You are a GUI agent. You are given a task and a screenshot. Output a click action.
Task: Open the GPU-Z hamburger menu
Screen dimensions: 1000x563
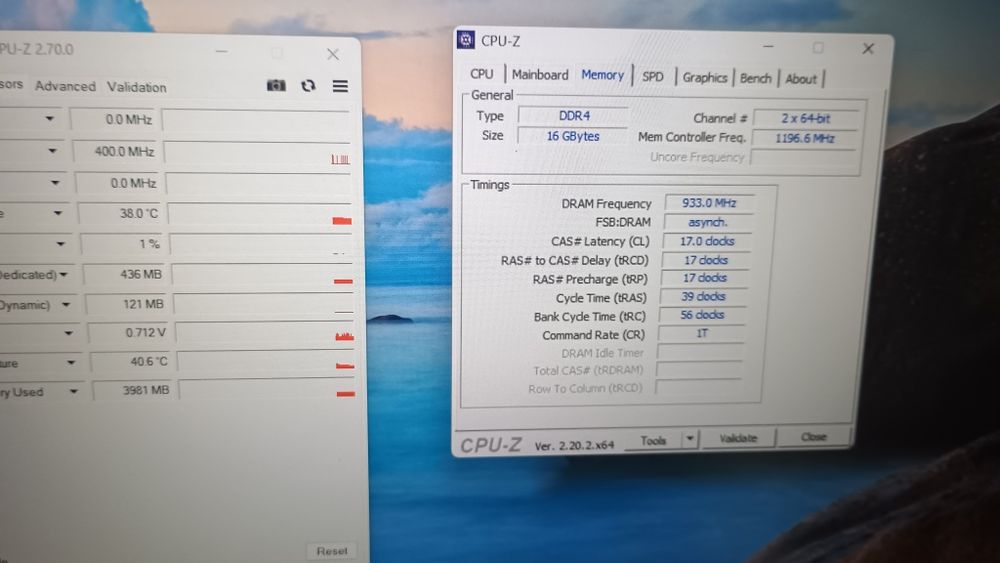tap(340, 86)
